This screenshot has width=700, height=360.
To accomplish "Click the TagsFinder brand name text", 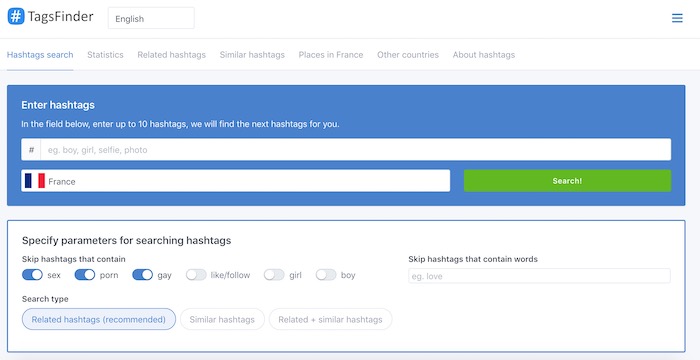I will [x=61, y=17].
